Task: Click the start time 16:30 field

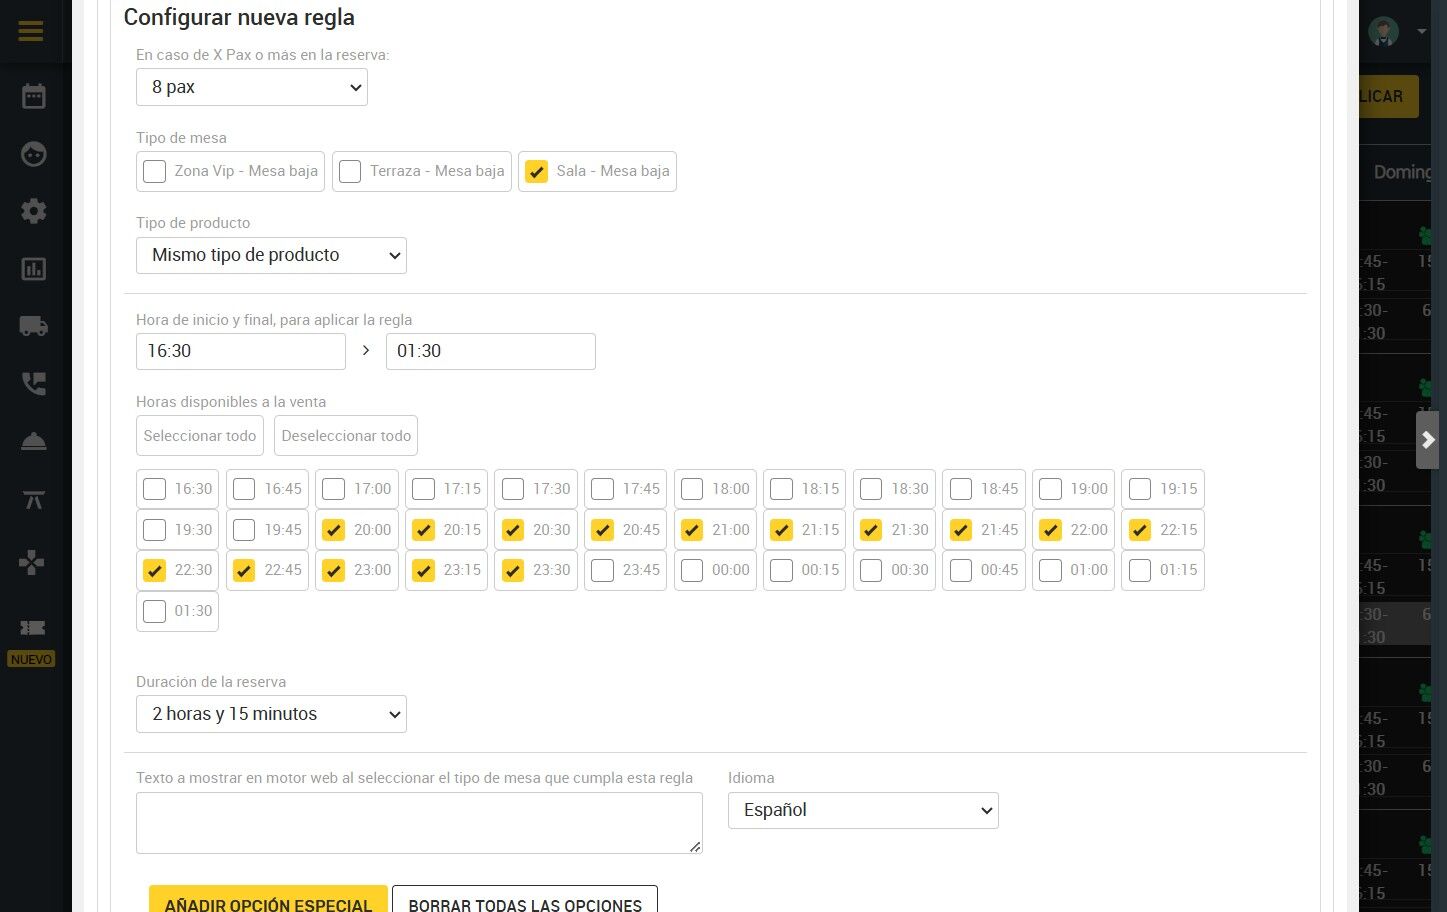Action: click(x=241, y=351)
